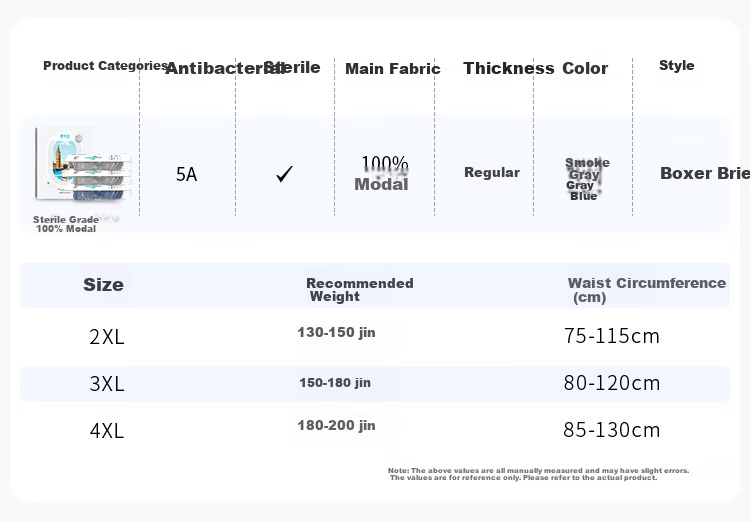Click the Style column header
750x522 pixels.
click(676, 66)
